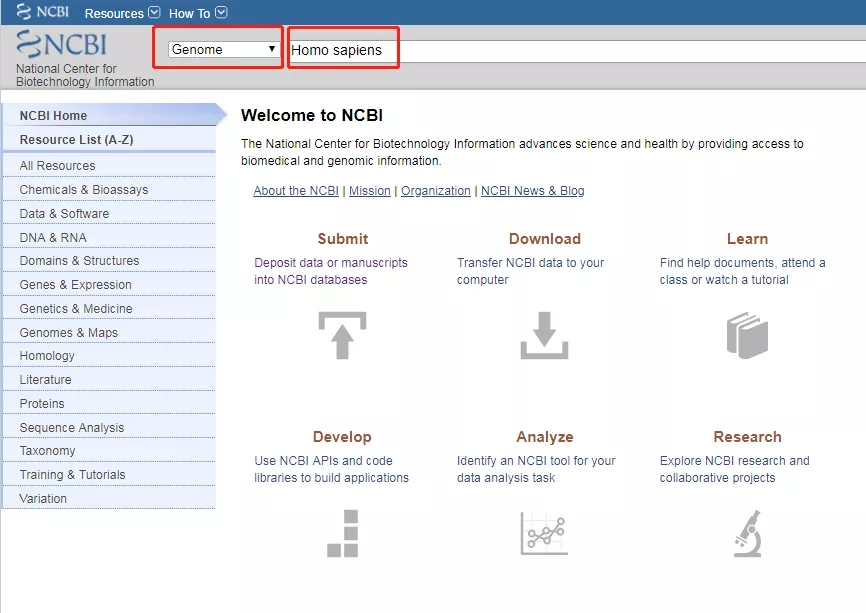This screenshot has height=613, width=866.
Task: Click the Welcome to NCBI heading
Action: 312,115
